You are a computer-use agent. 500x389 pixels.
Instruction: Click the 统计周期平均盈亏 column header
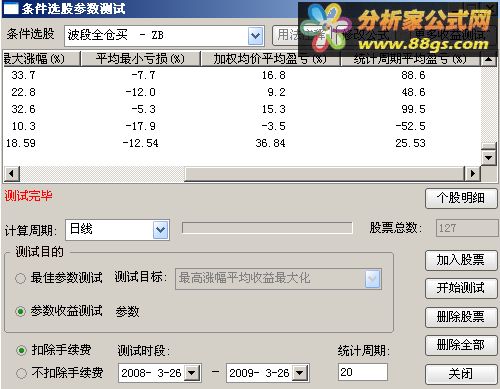tap(410, 59)
